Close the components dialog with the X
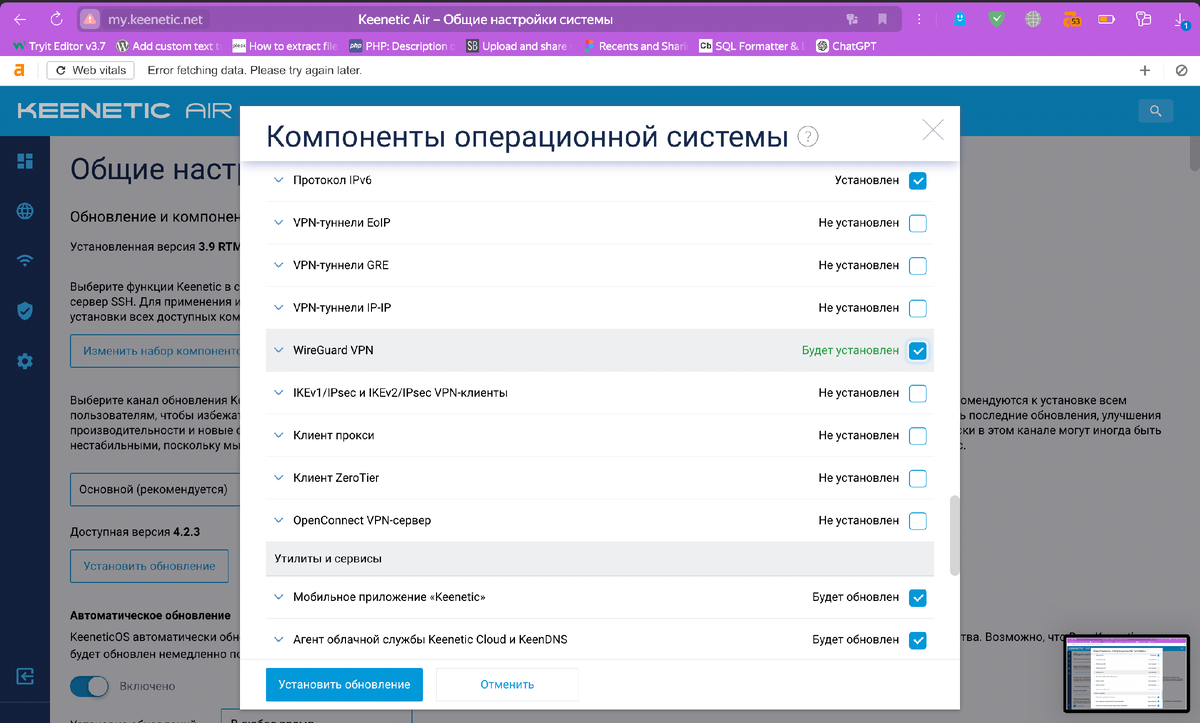Viewport: 1200px width, 723px height. point(932,130)
